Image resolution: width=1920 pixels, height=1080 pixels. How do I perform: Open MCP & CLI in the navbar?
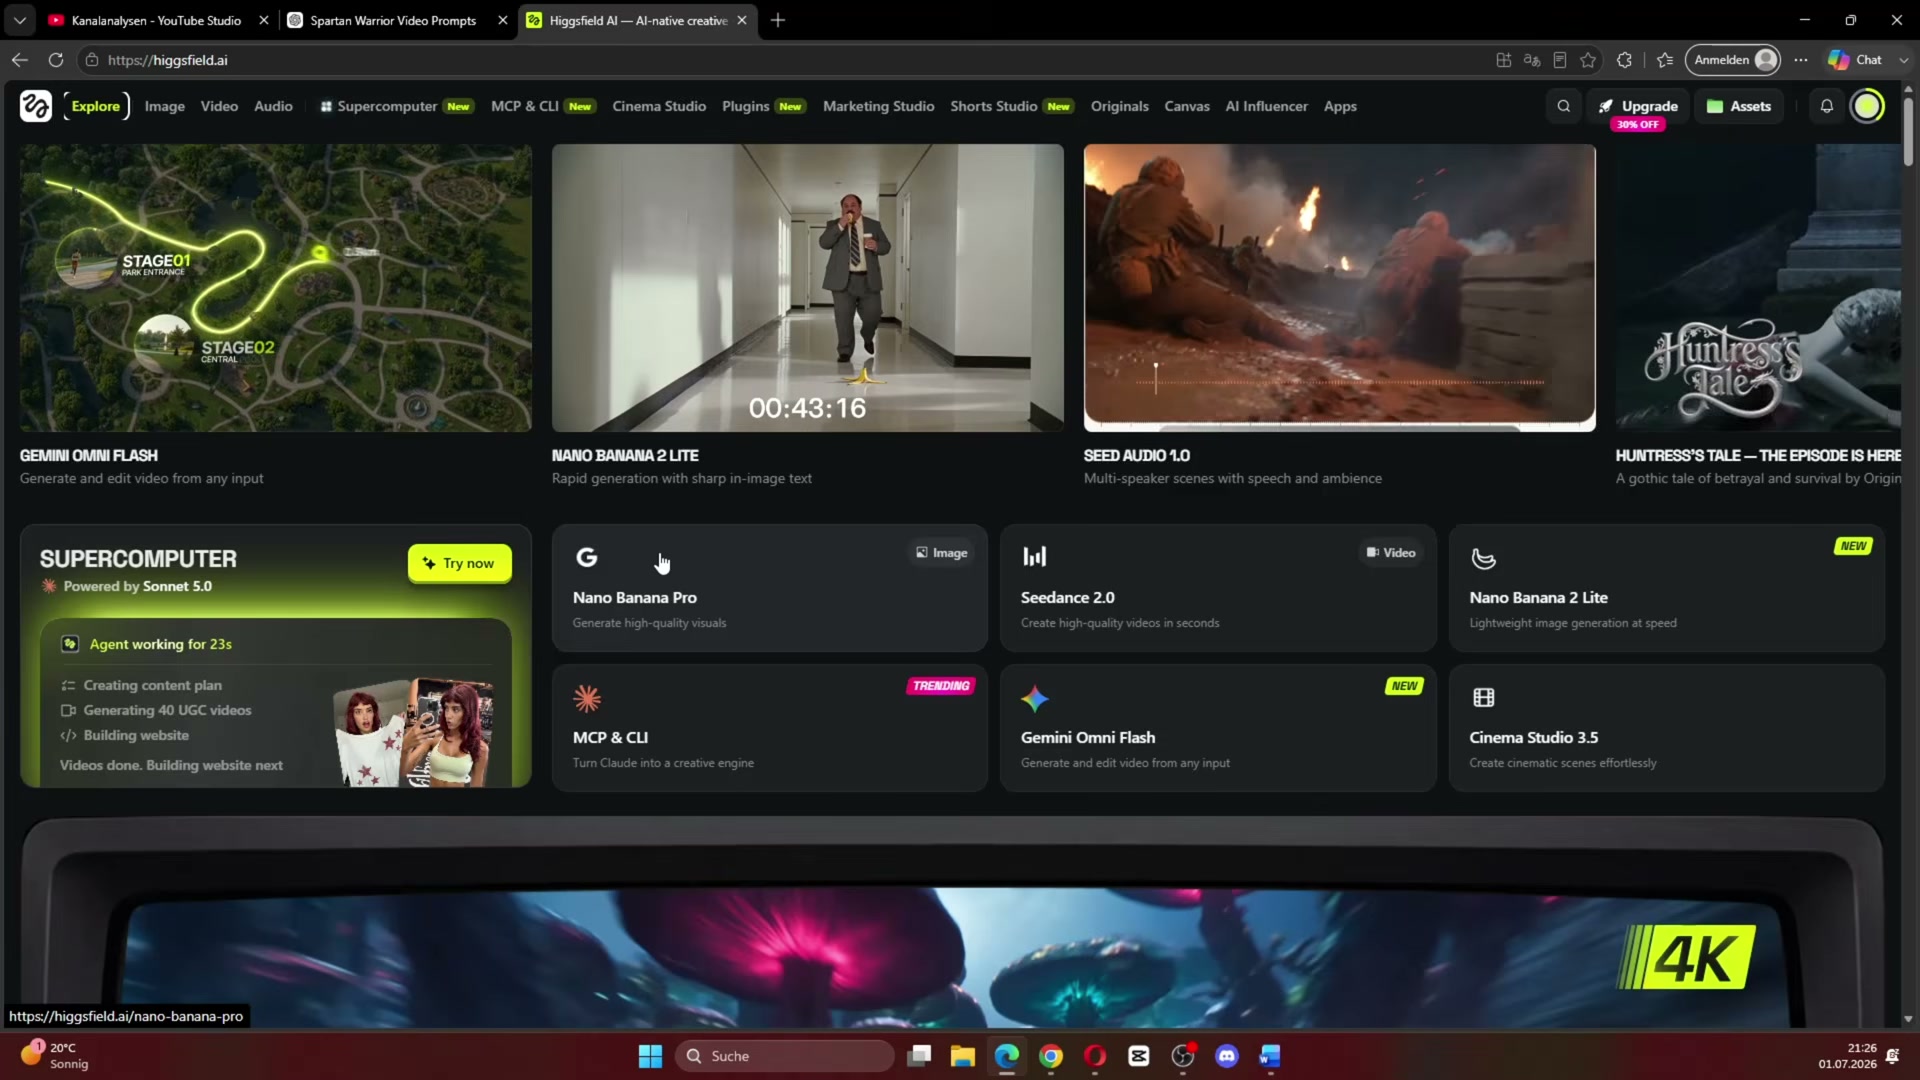click(543, 106)
